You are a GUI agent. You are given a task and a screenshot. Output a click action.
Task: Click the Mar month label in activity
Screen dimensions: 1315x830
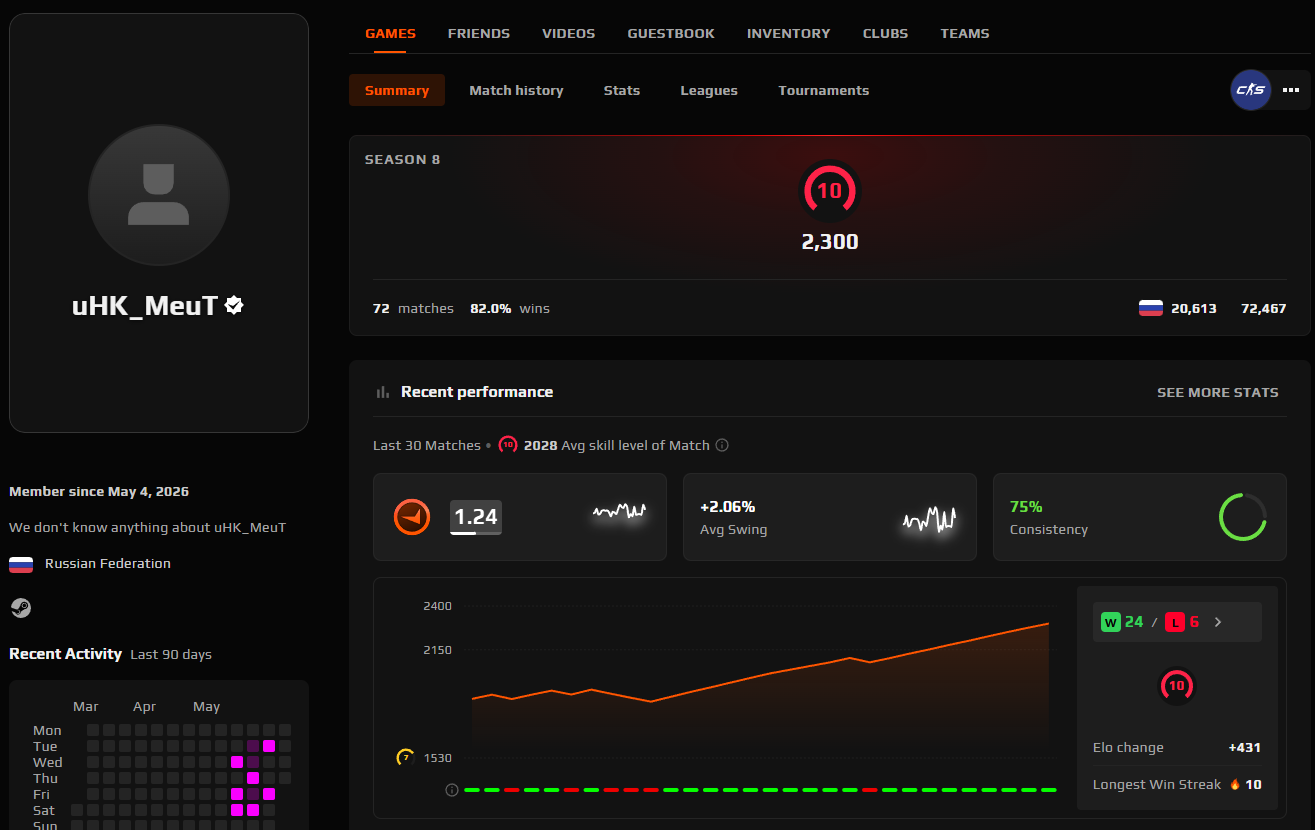[x=86, y=706]
